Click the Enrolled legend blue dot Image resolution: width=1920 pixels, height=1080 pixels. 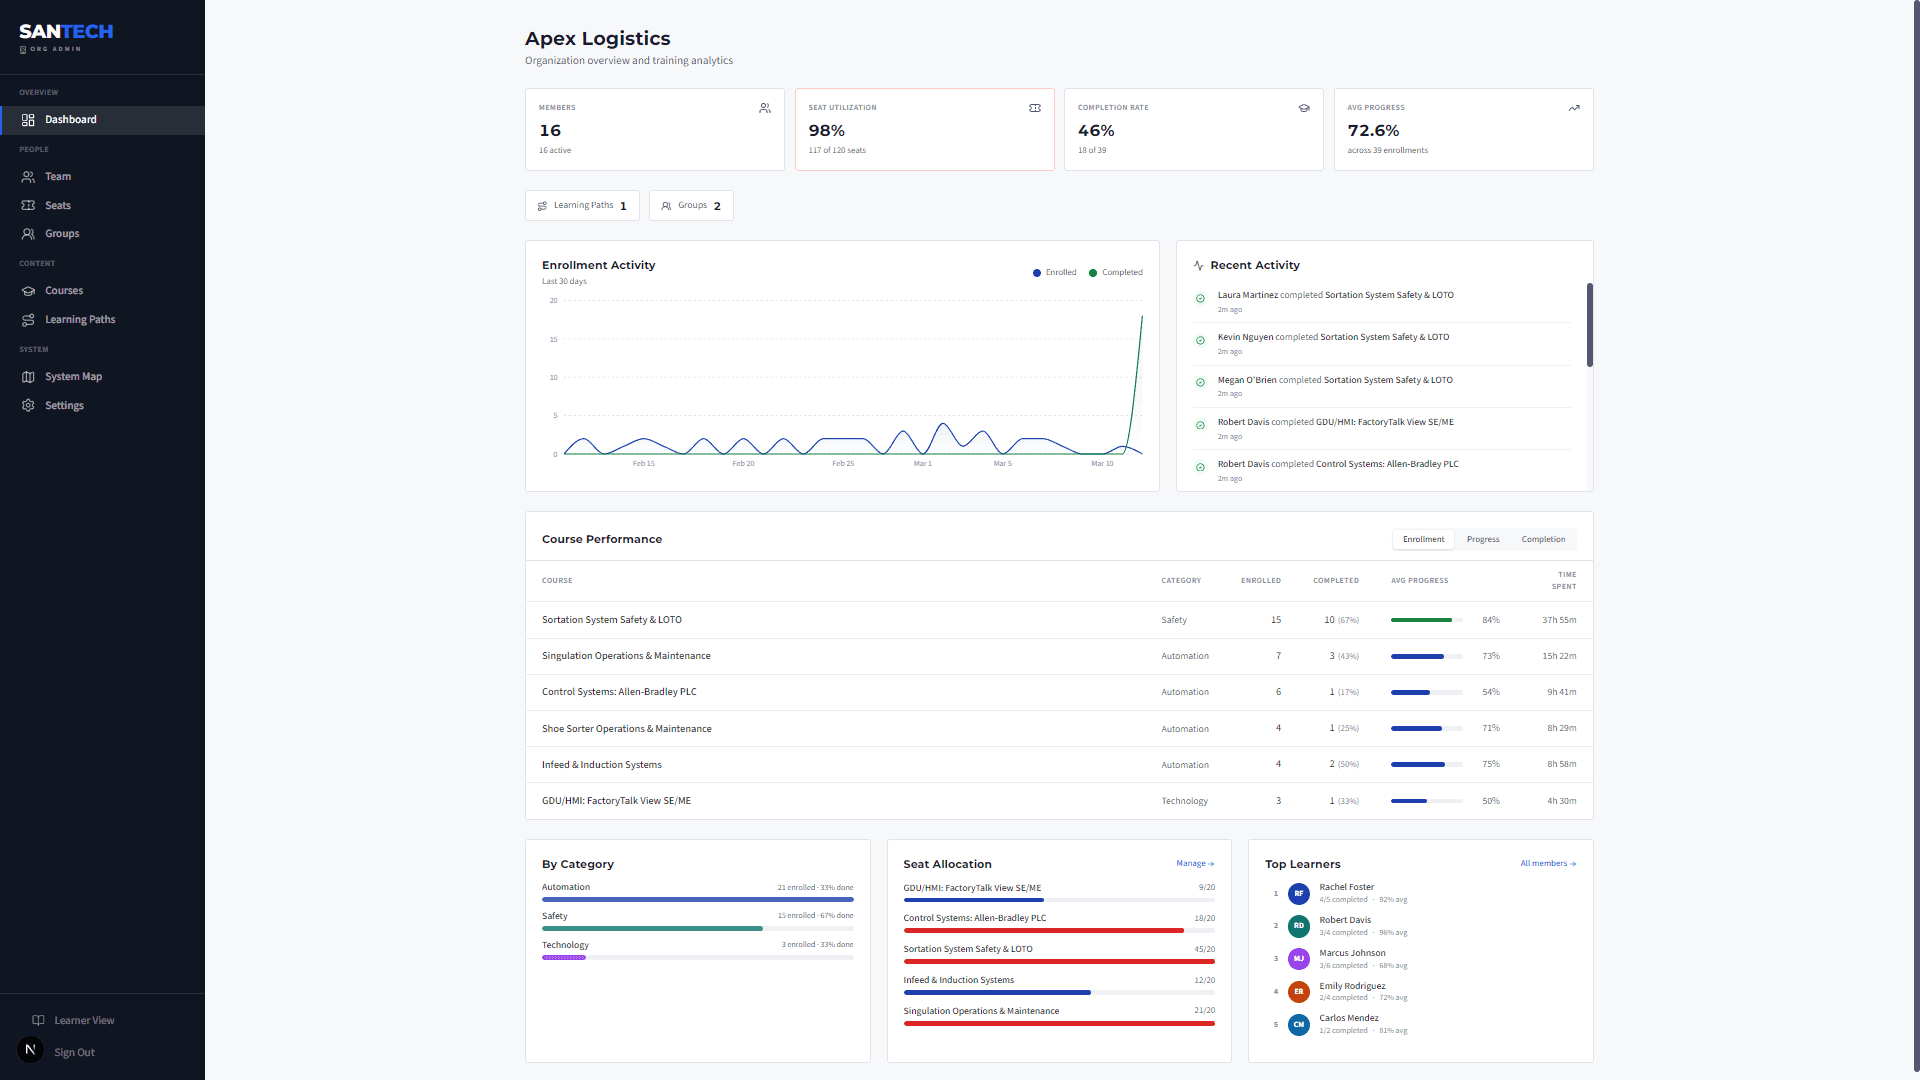point(1037,273)
